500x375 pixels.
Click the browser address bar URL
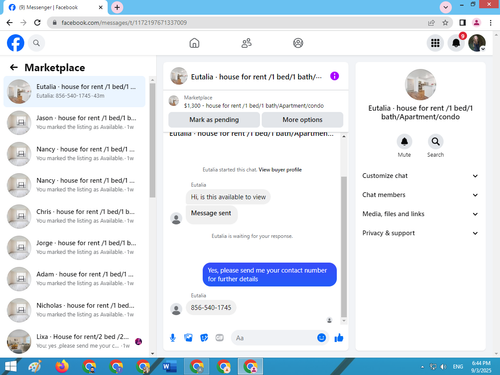click(x=124, y=23)
